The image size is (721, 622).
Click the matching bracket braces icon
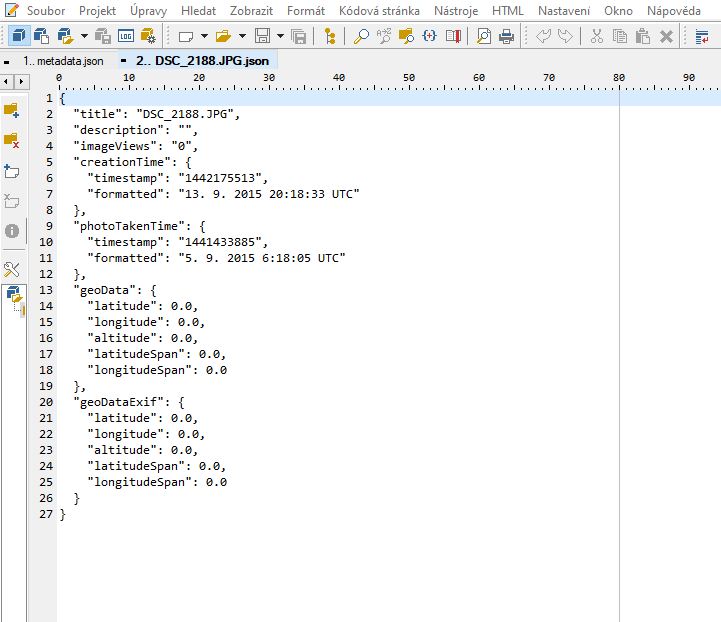[x=430, y=37]
